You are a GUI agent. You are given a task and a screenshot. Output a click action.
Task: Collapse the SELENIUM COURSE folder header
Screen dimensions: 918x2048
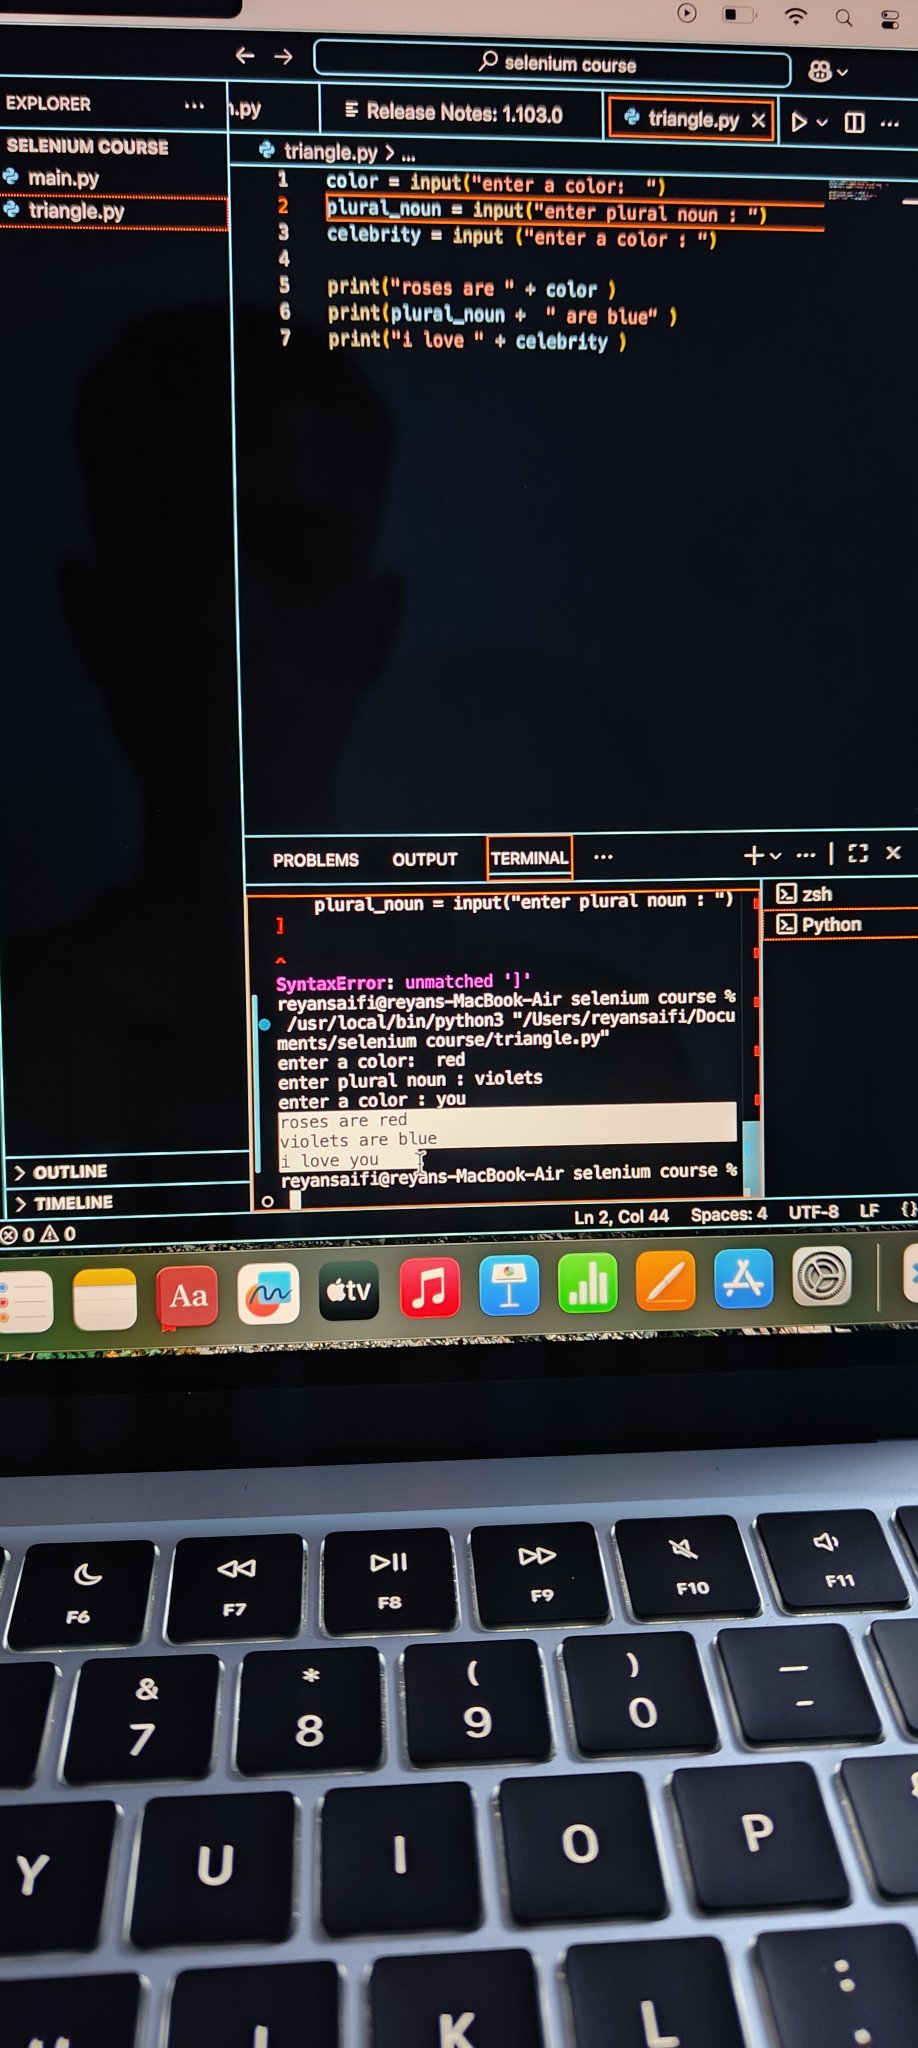pos(88,146)
